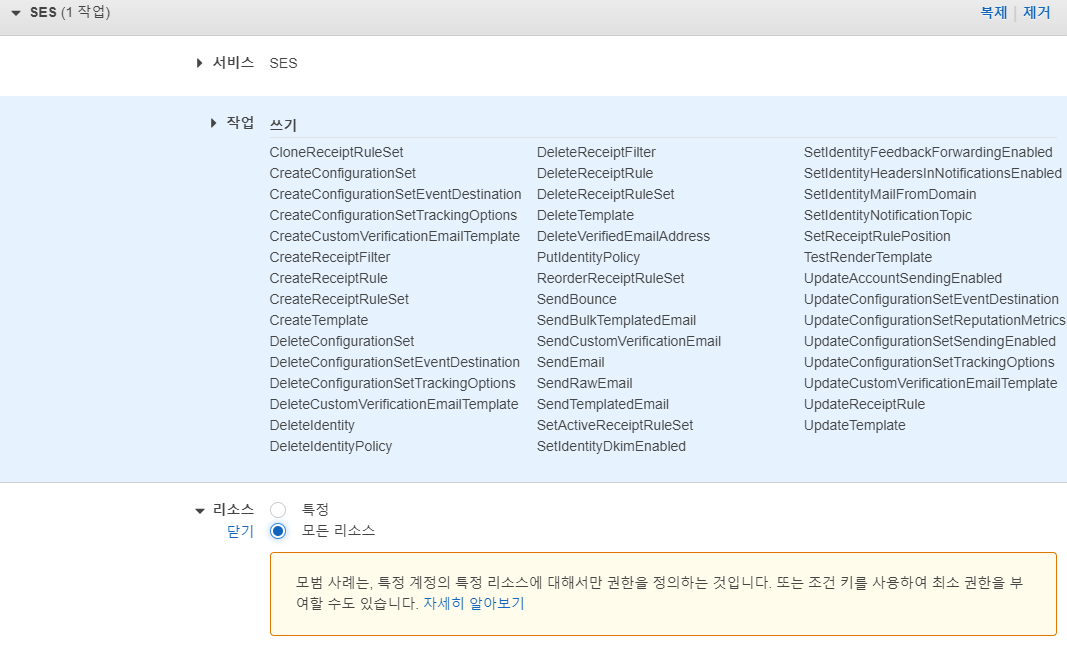The width and height of the screenshot is (1067, 668).
Task: Click UpdateConfigurationSetTrackingOptions action
Action: (x=930, y=363)
